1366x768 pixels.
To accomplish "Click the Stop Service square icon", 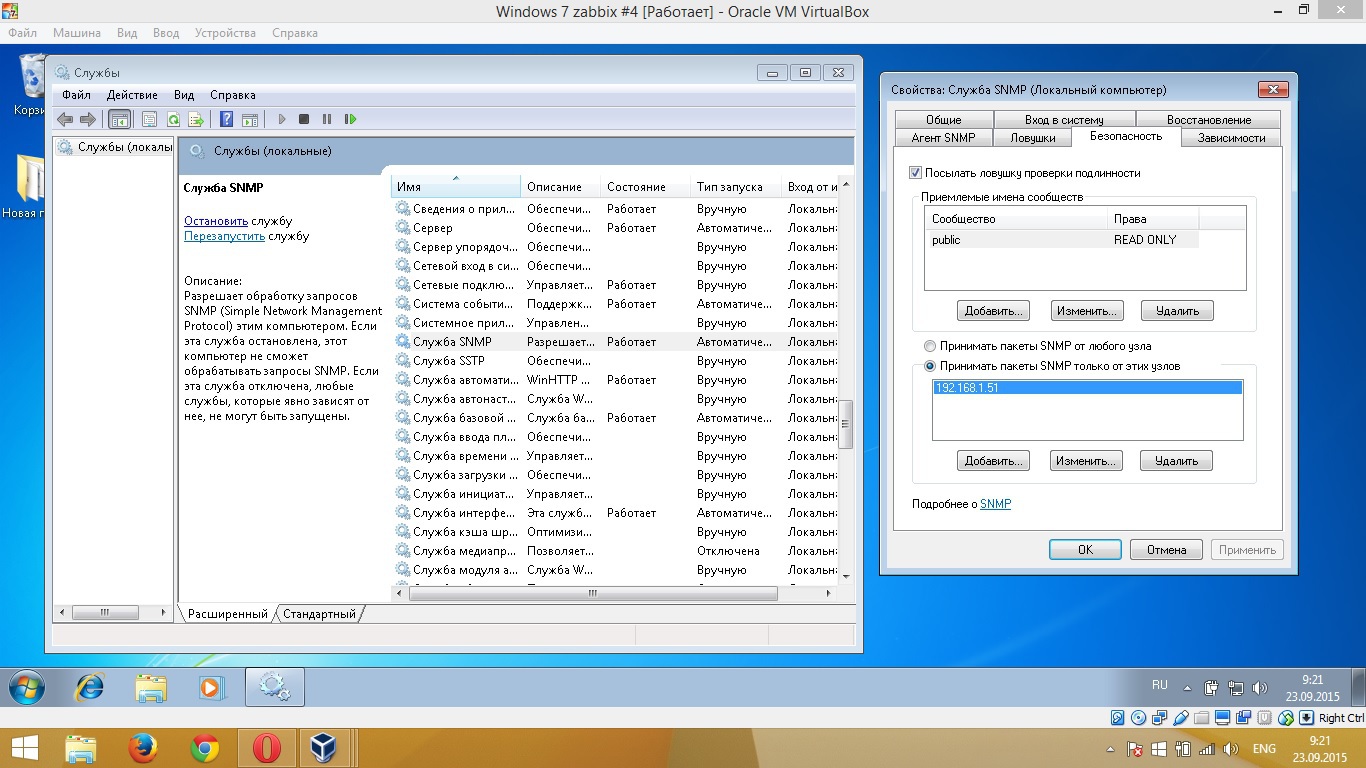I will tap(304, 119).
